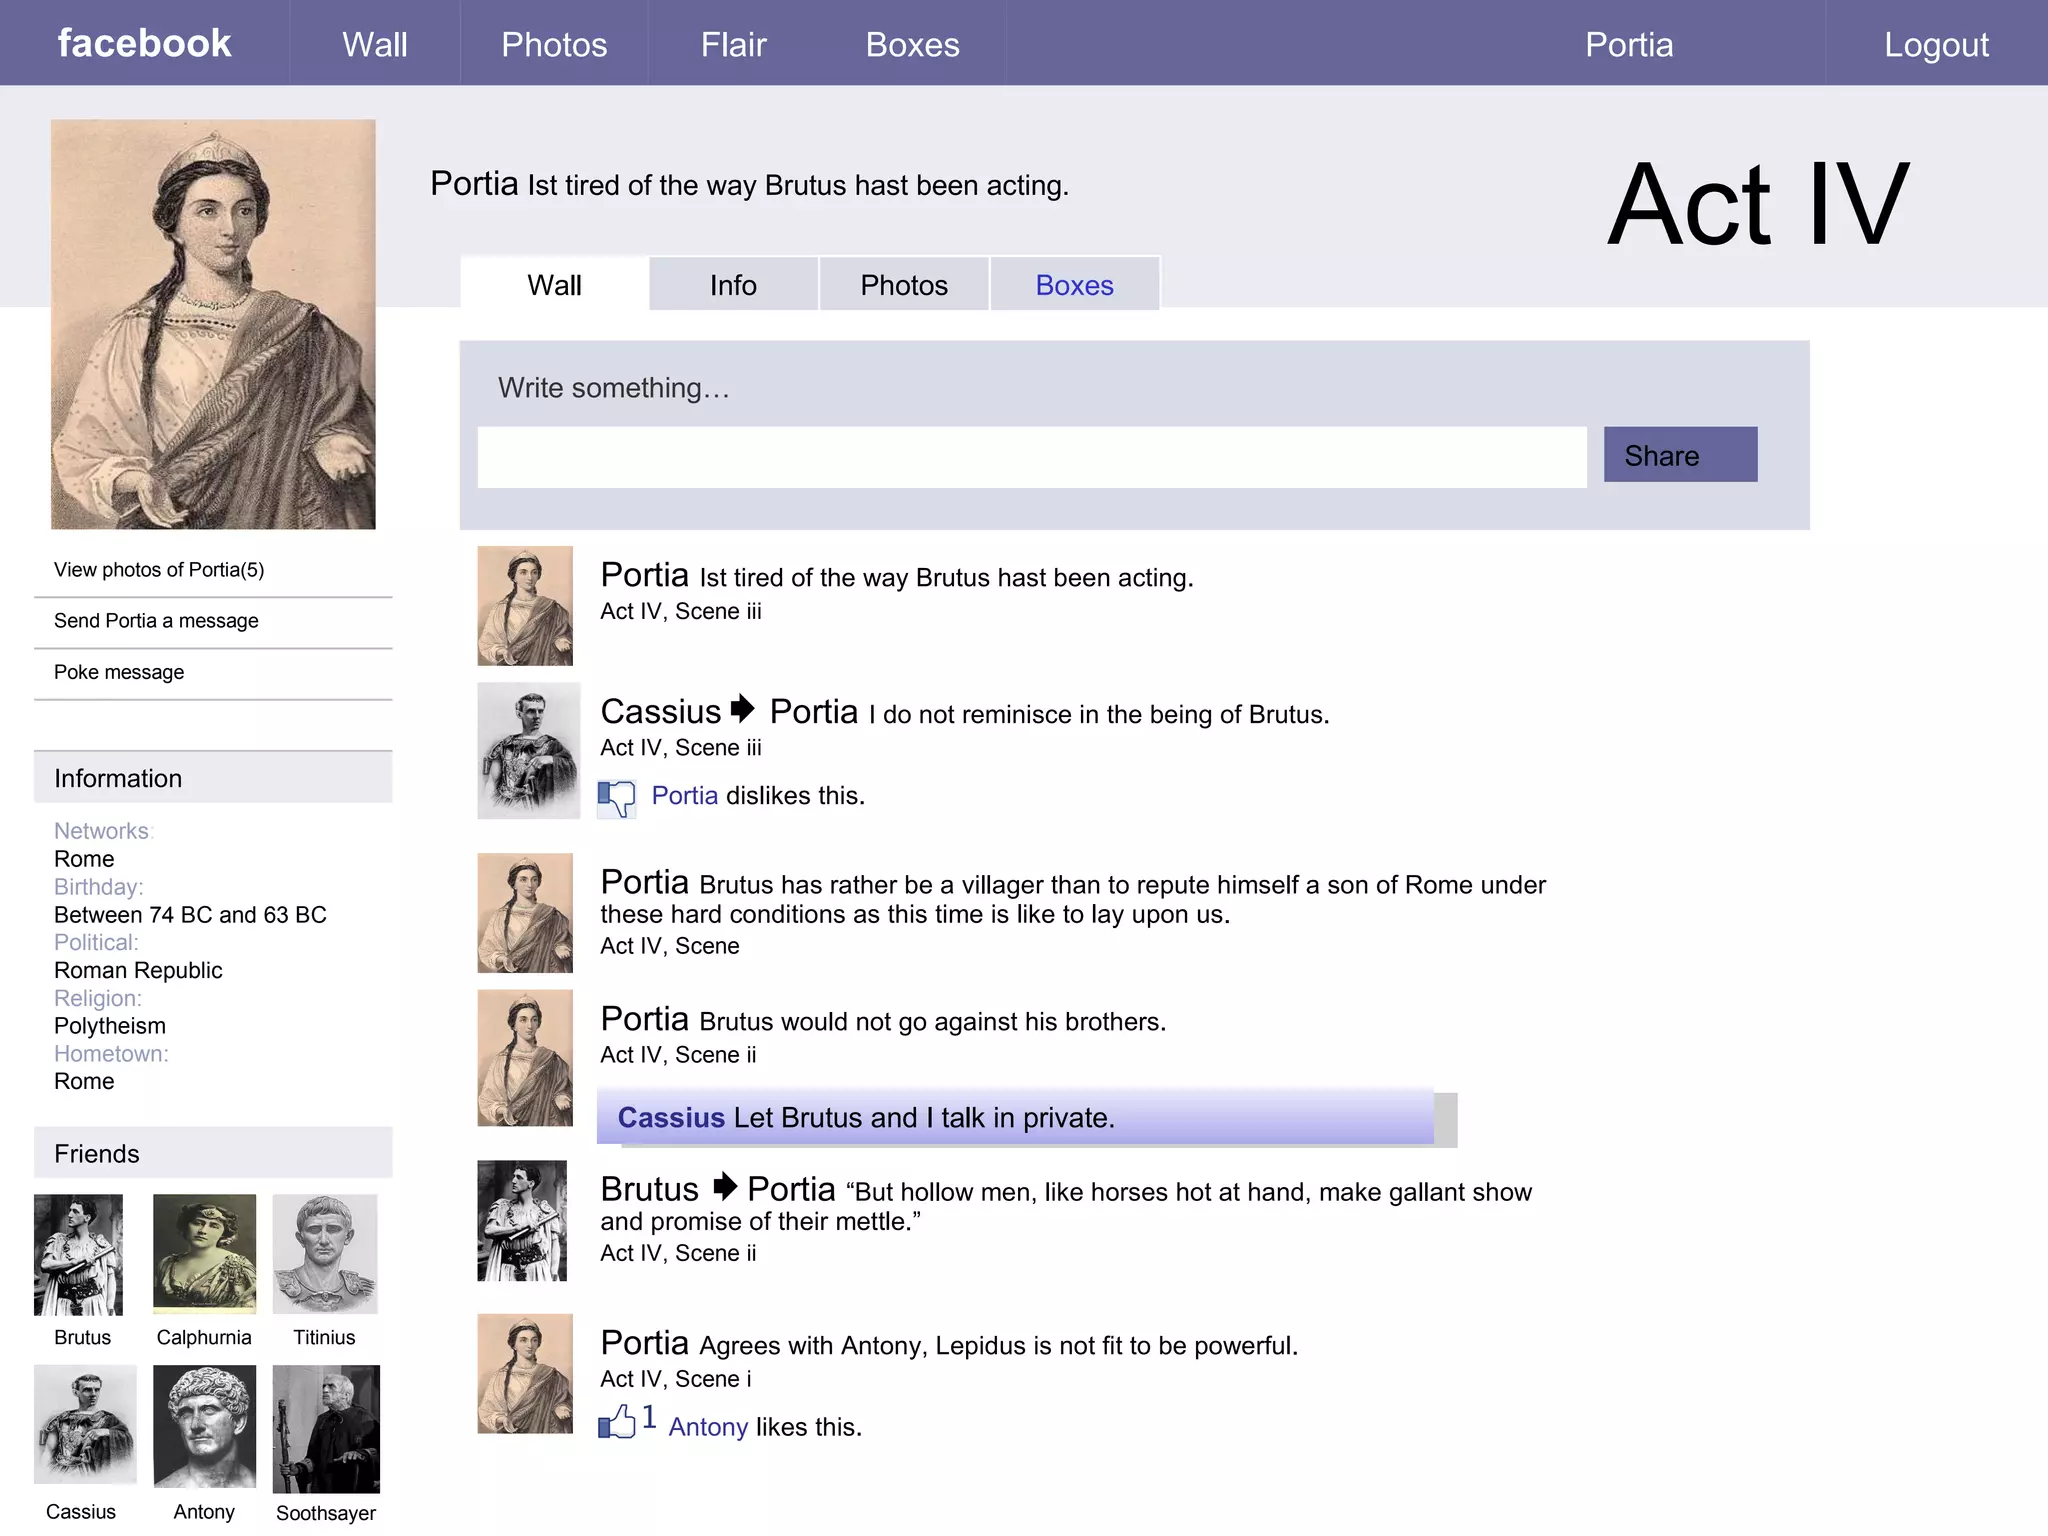Screen dimensions: 2048x1536
Task: Open Calphurnia friend picture
Action: click(204, 1254)
